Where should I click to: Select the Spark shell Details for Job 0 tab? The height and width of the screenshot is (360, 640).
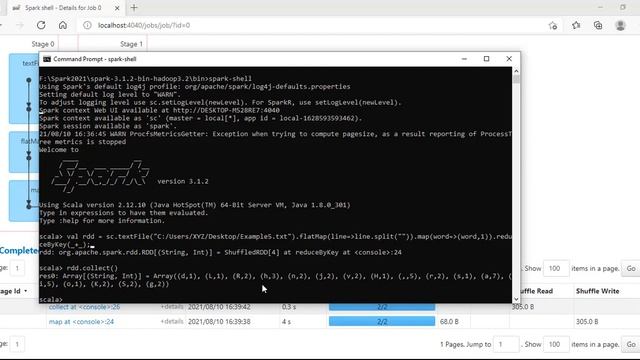point(63,8)
